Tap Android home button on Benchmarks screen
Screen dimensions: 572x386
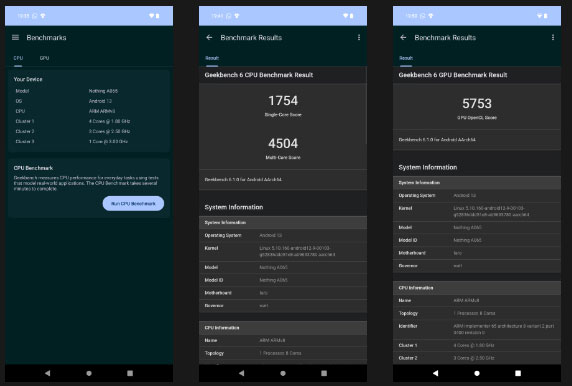coord(89,373)
